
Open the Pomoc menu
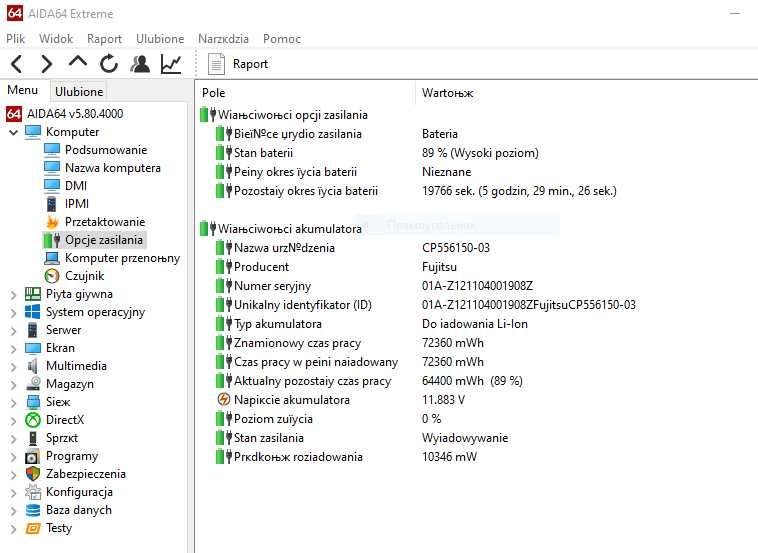pos(282,39)
